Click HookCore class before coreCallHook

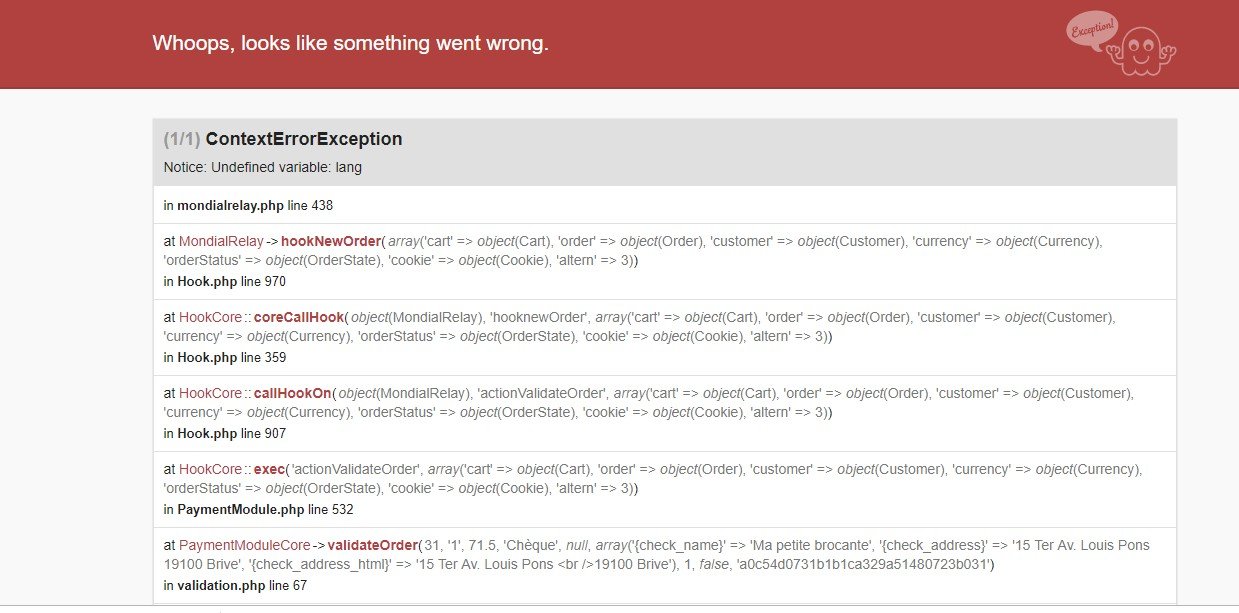210,317
